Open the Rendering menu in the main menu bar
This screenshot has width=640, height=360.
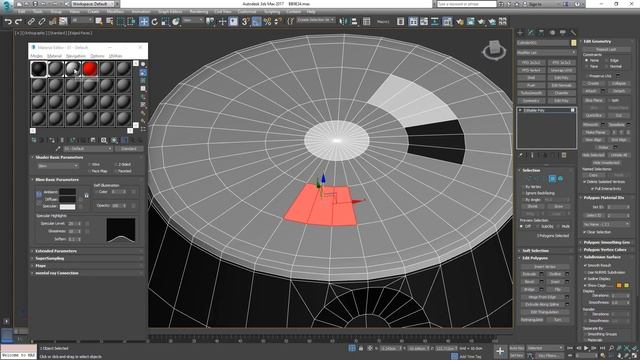199,12
